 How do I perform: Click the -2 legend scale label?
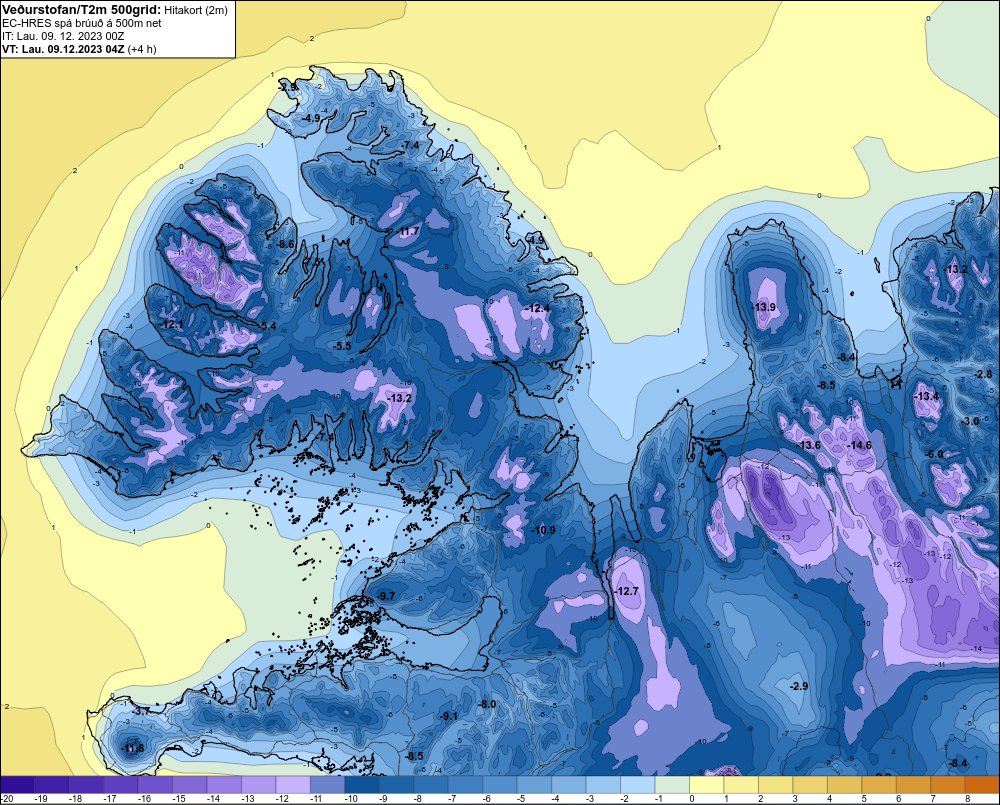tap(624, 799)
